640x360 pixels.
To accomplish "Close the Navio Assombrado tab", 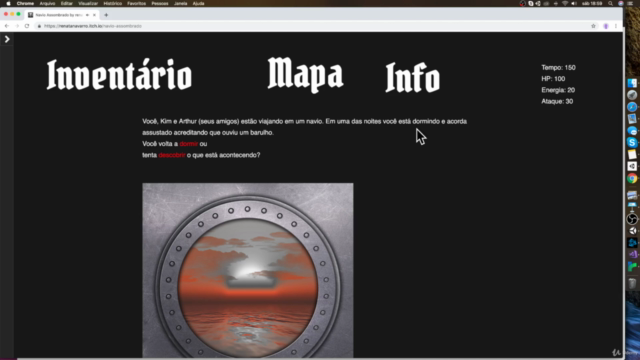I will point(94,15).
